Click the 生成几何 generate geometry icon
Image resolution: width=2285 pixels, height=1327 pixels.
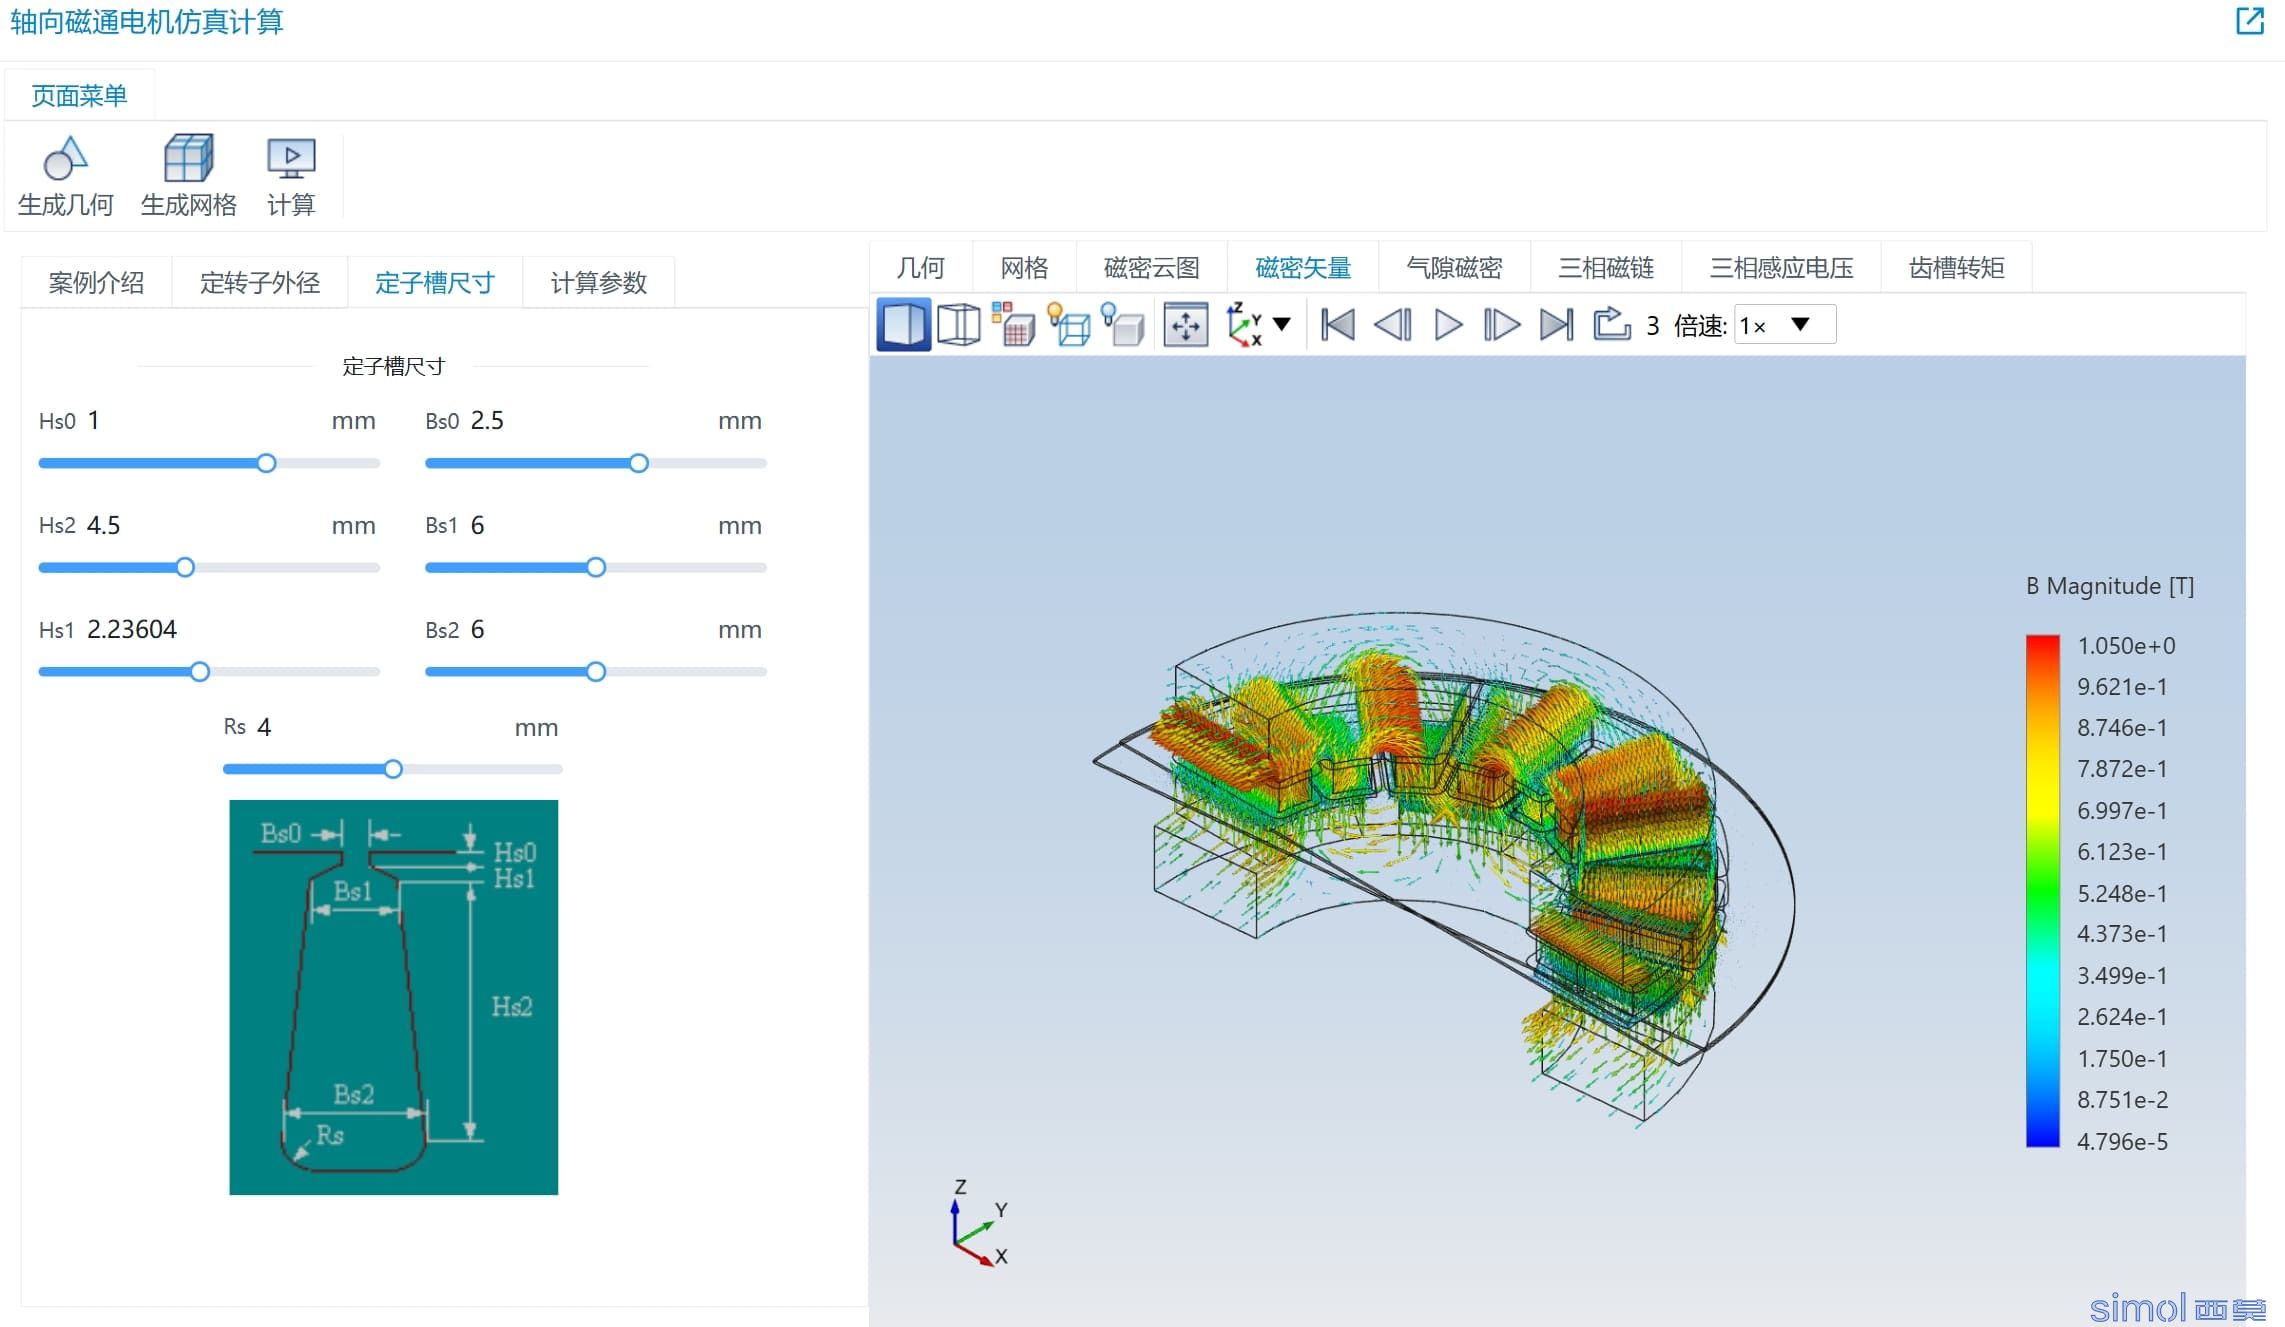(65, 158)
